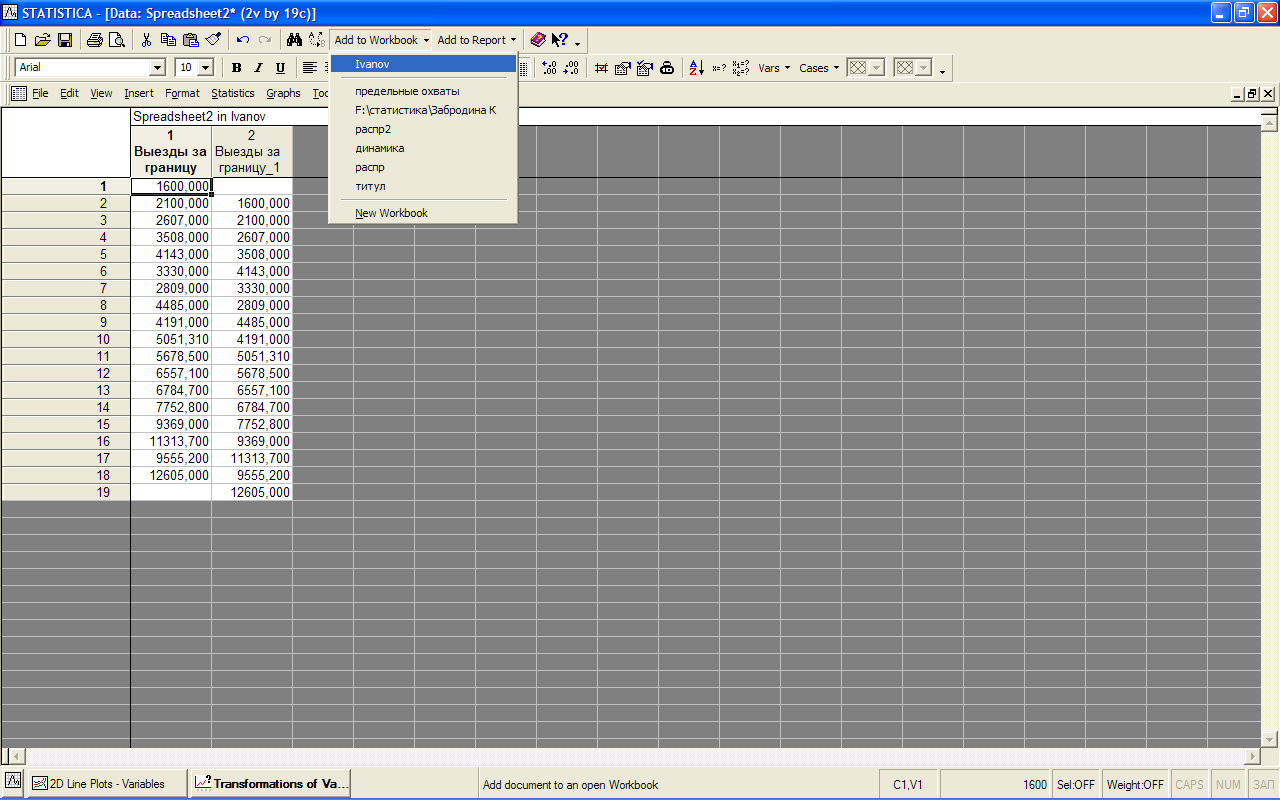Select распр2 in the workbook list
The height and width of the screenshot is (800, 1280).
(423, 129)
